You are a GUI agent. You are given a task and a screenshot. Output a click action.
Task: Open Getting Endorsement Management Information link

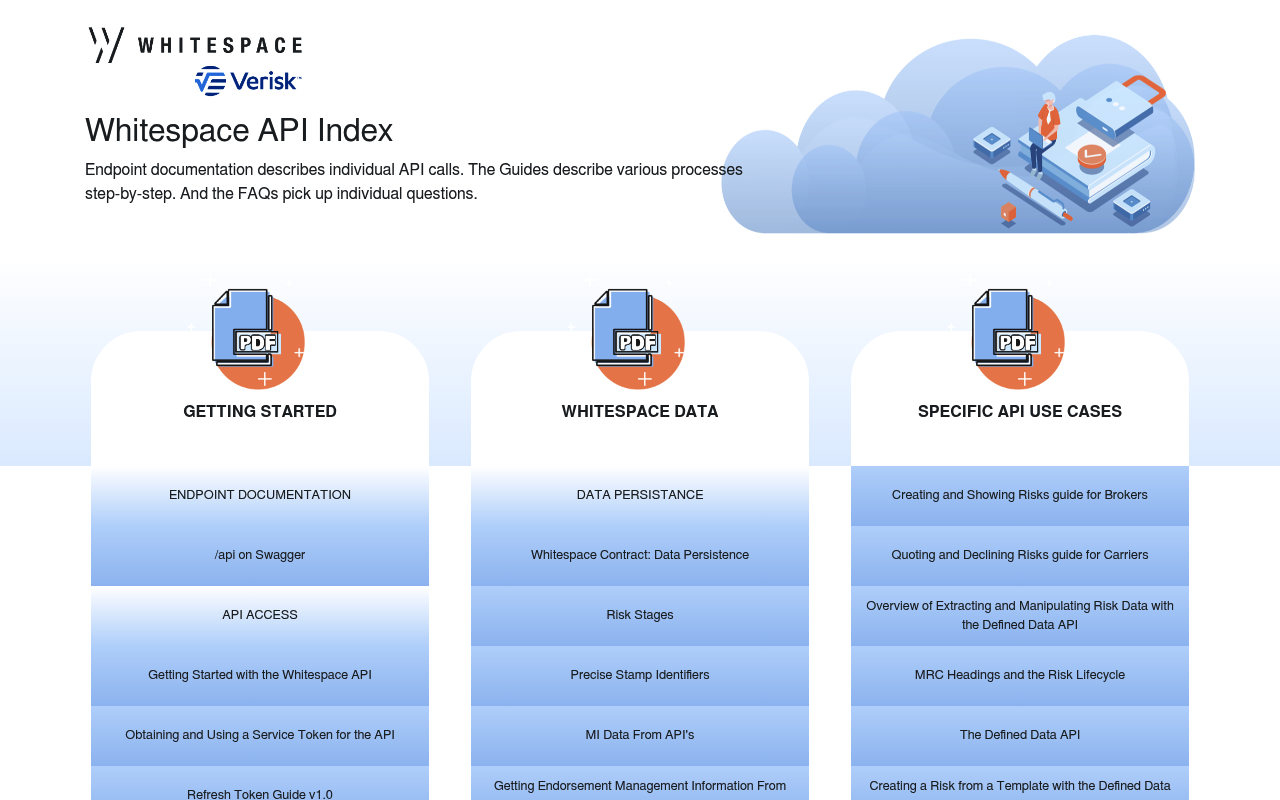(640, 784)
